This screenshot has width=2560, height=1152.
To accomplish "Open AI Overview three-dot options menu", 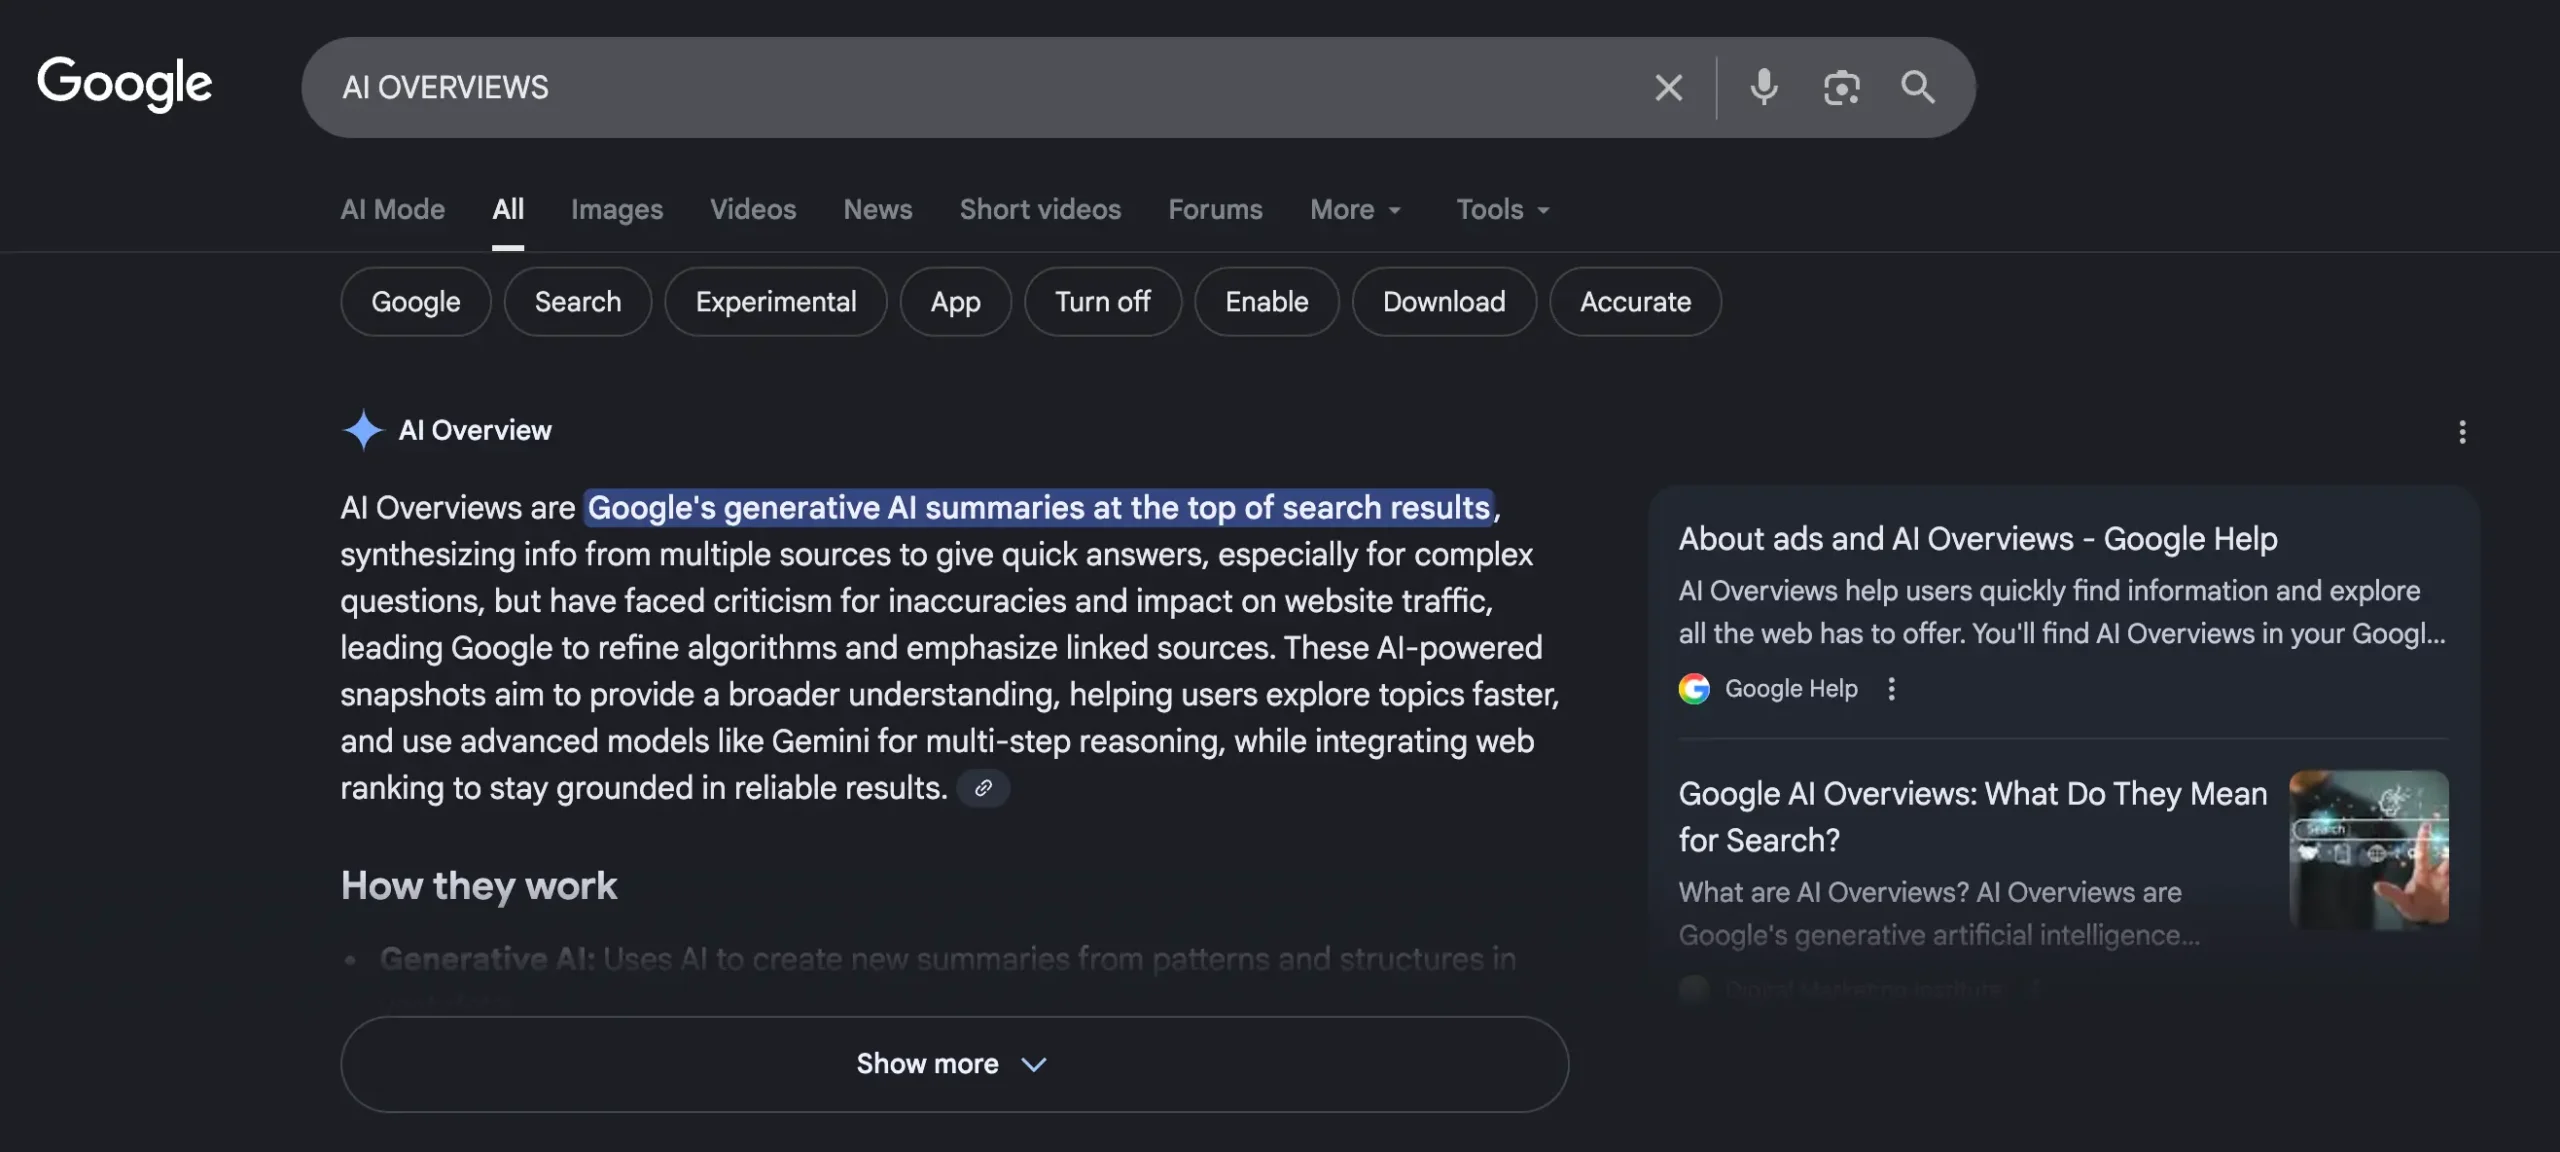I will coord(2462,431).
